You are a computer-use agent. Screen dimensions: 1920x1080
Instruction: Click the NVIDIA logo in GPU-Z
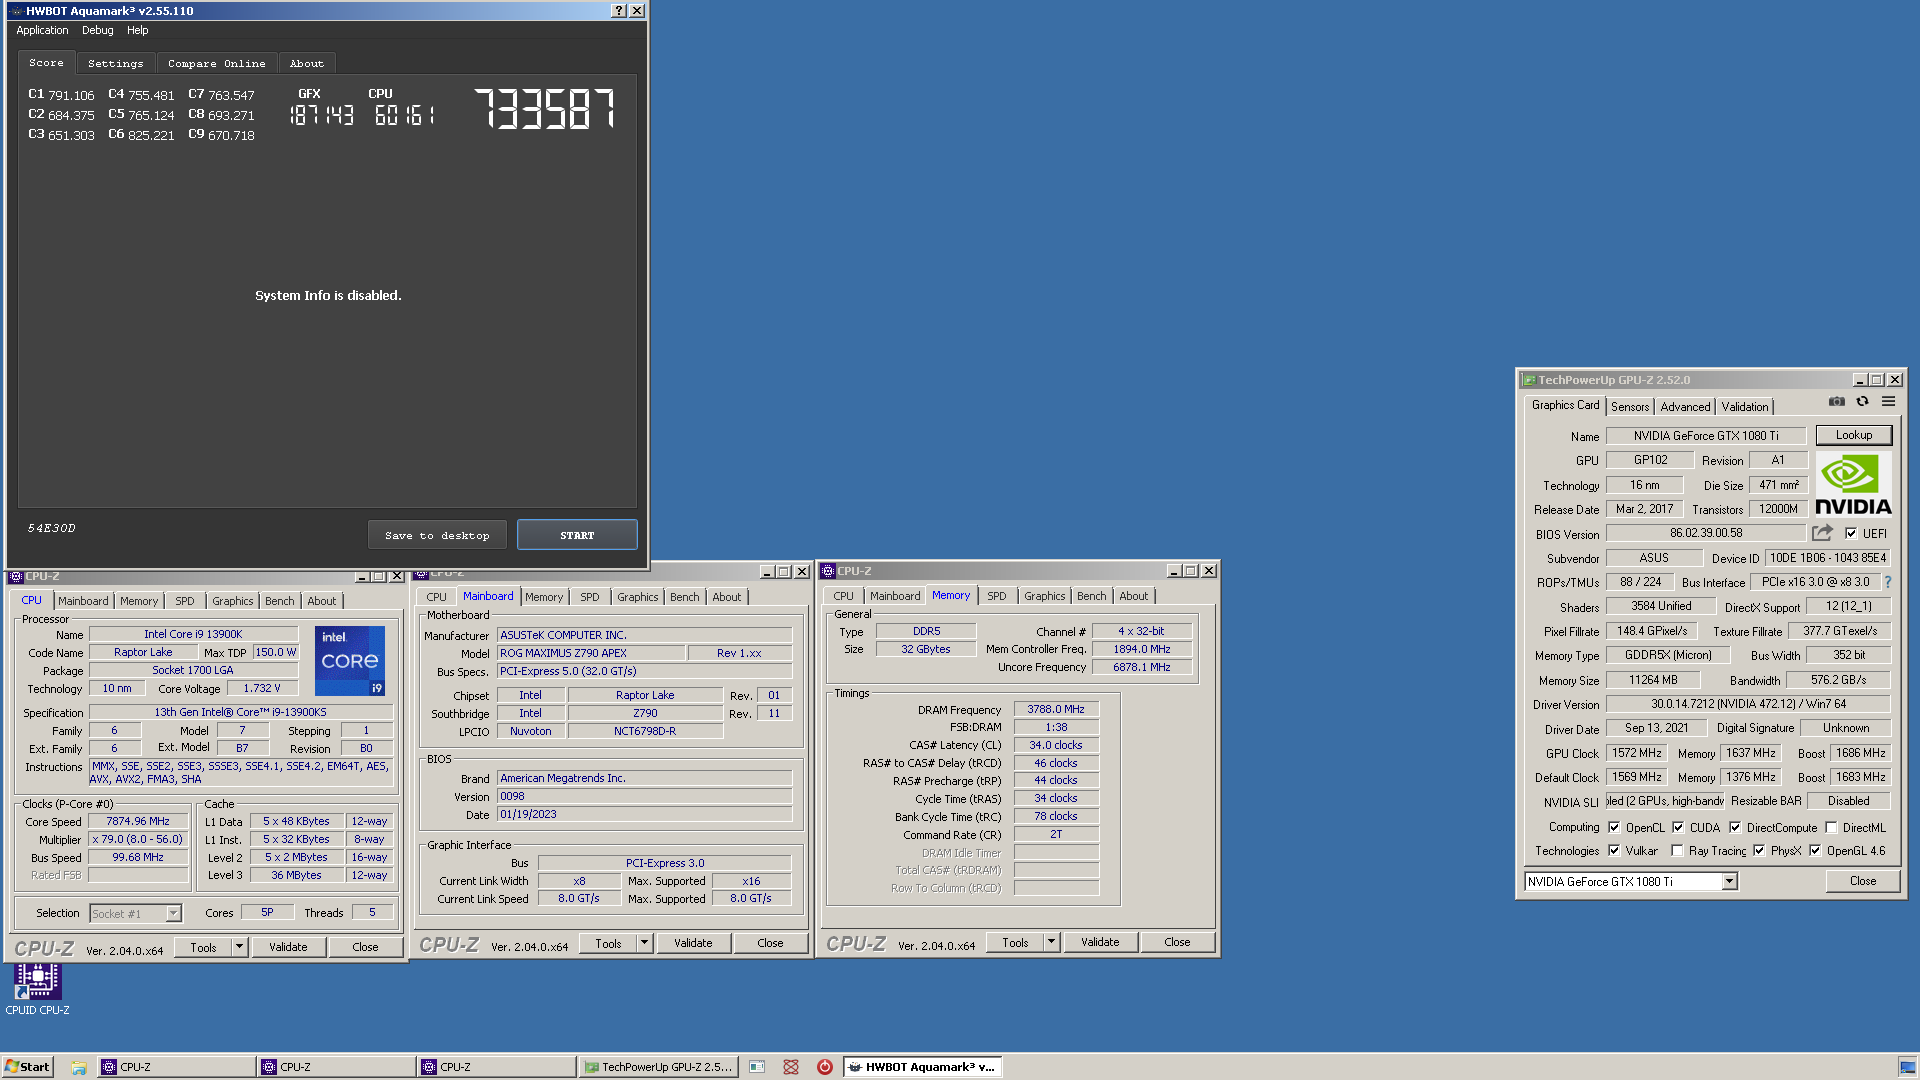1853,485
